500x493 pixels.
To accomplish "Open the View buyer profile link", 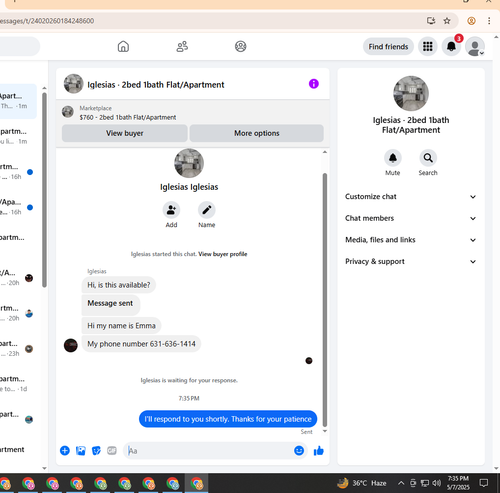I will pyautogui.click(x=223, y=254).
